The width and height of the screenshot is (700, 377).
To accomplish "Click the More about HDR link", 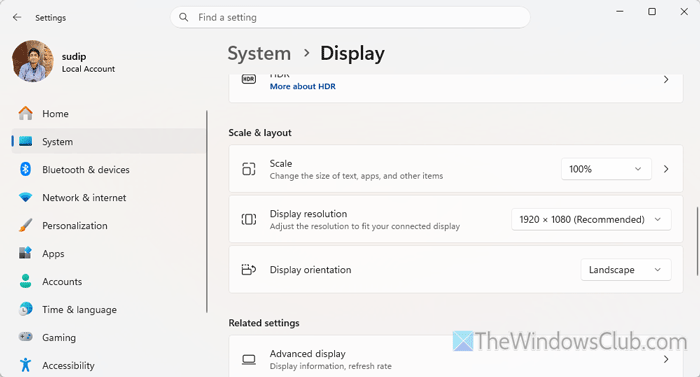I will pos(303,86).
